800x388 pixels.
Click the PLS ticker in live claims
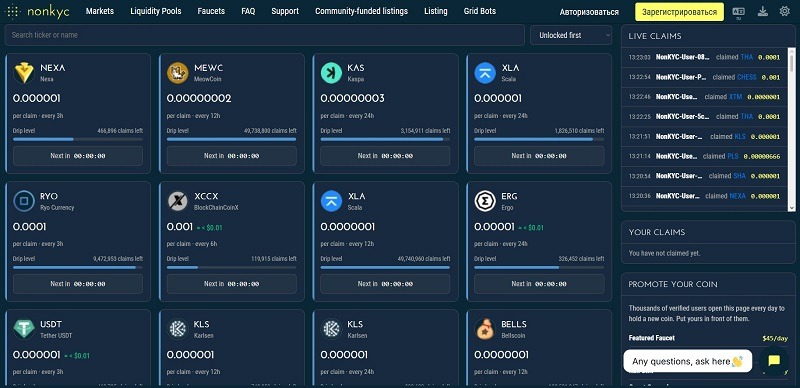click(x=733, y=156)
